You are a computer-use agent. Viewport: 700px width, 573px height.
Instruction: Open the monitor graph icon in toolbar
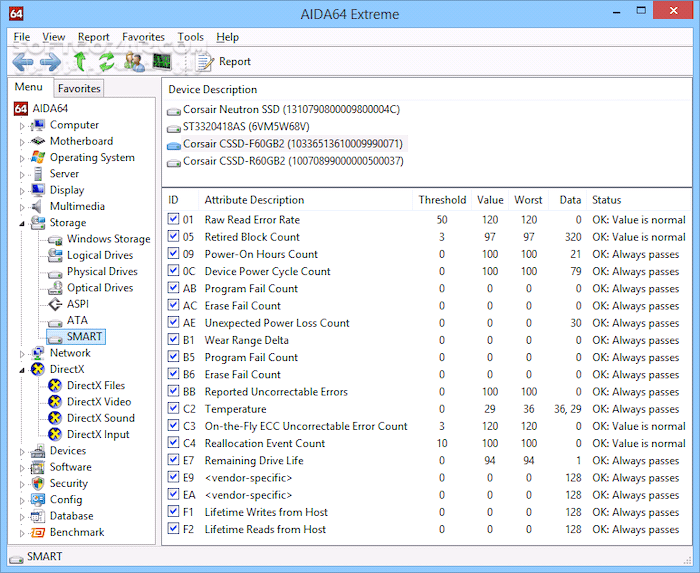[161, 62]
